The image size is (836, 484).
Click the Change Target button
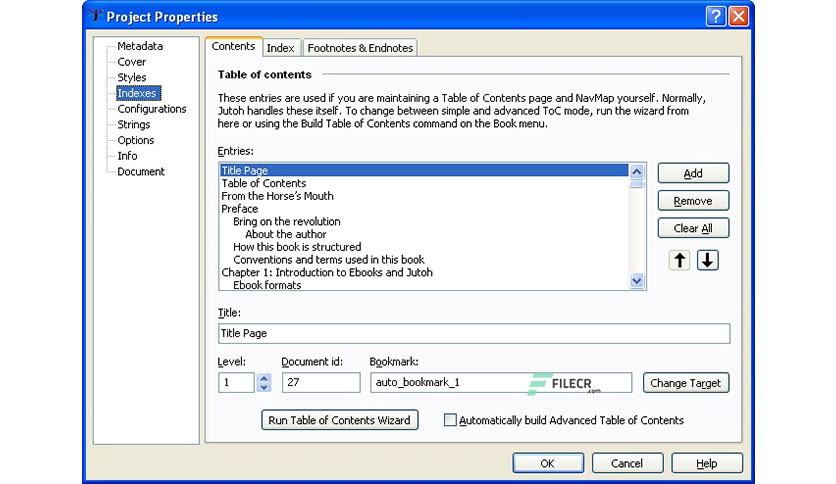click(x=686, y=383)
